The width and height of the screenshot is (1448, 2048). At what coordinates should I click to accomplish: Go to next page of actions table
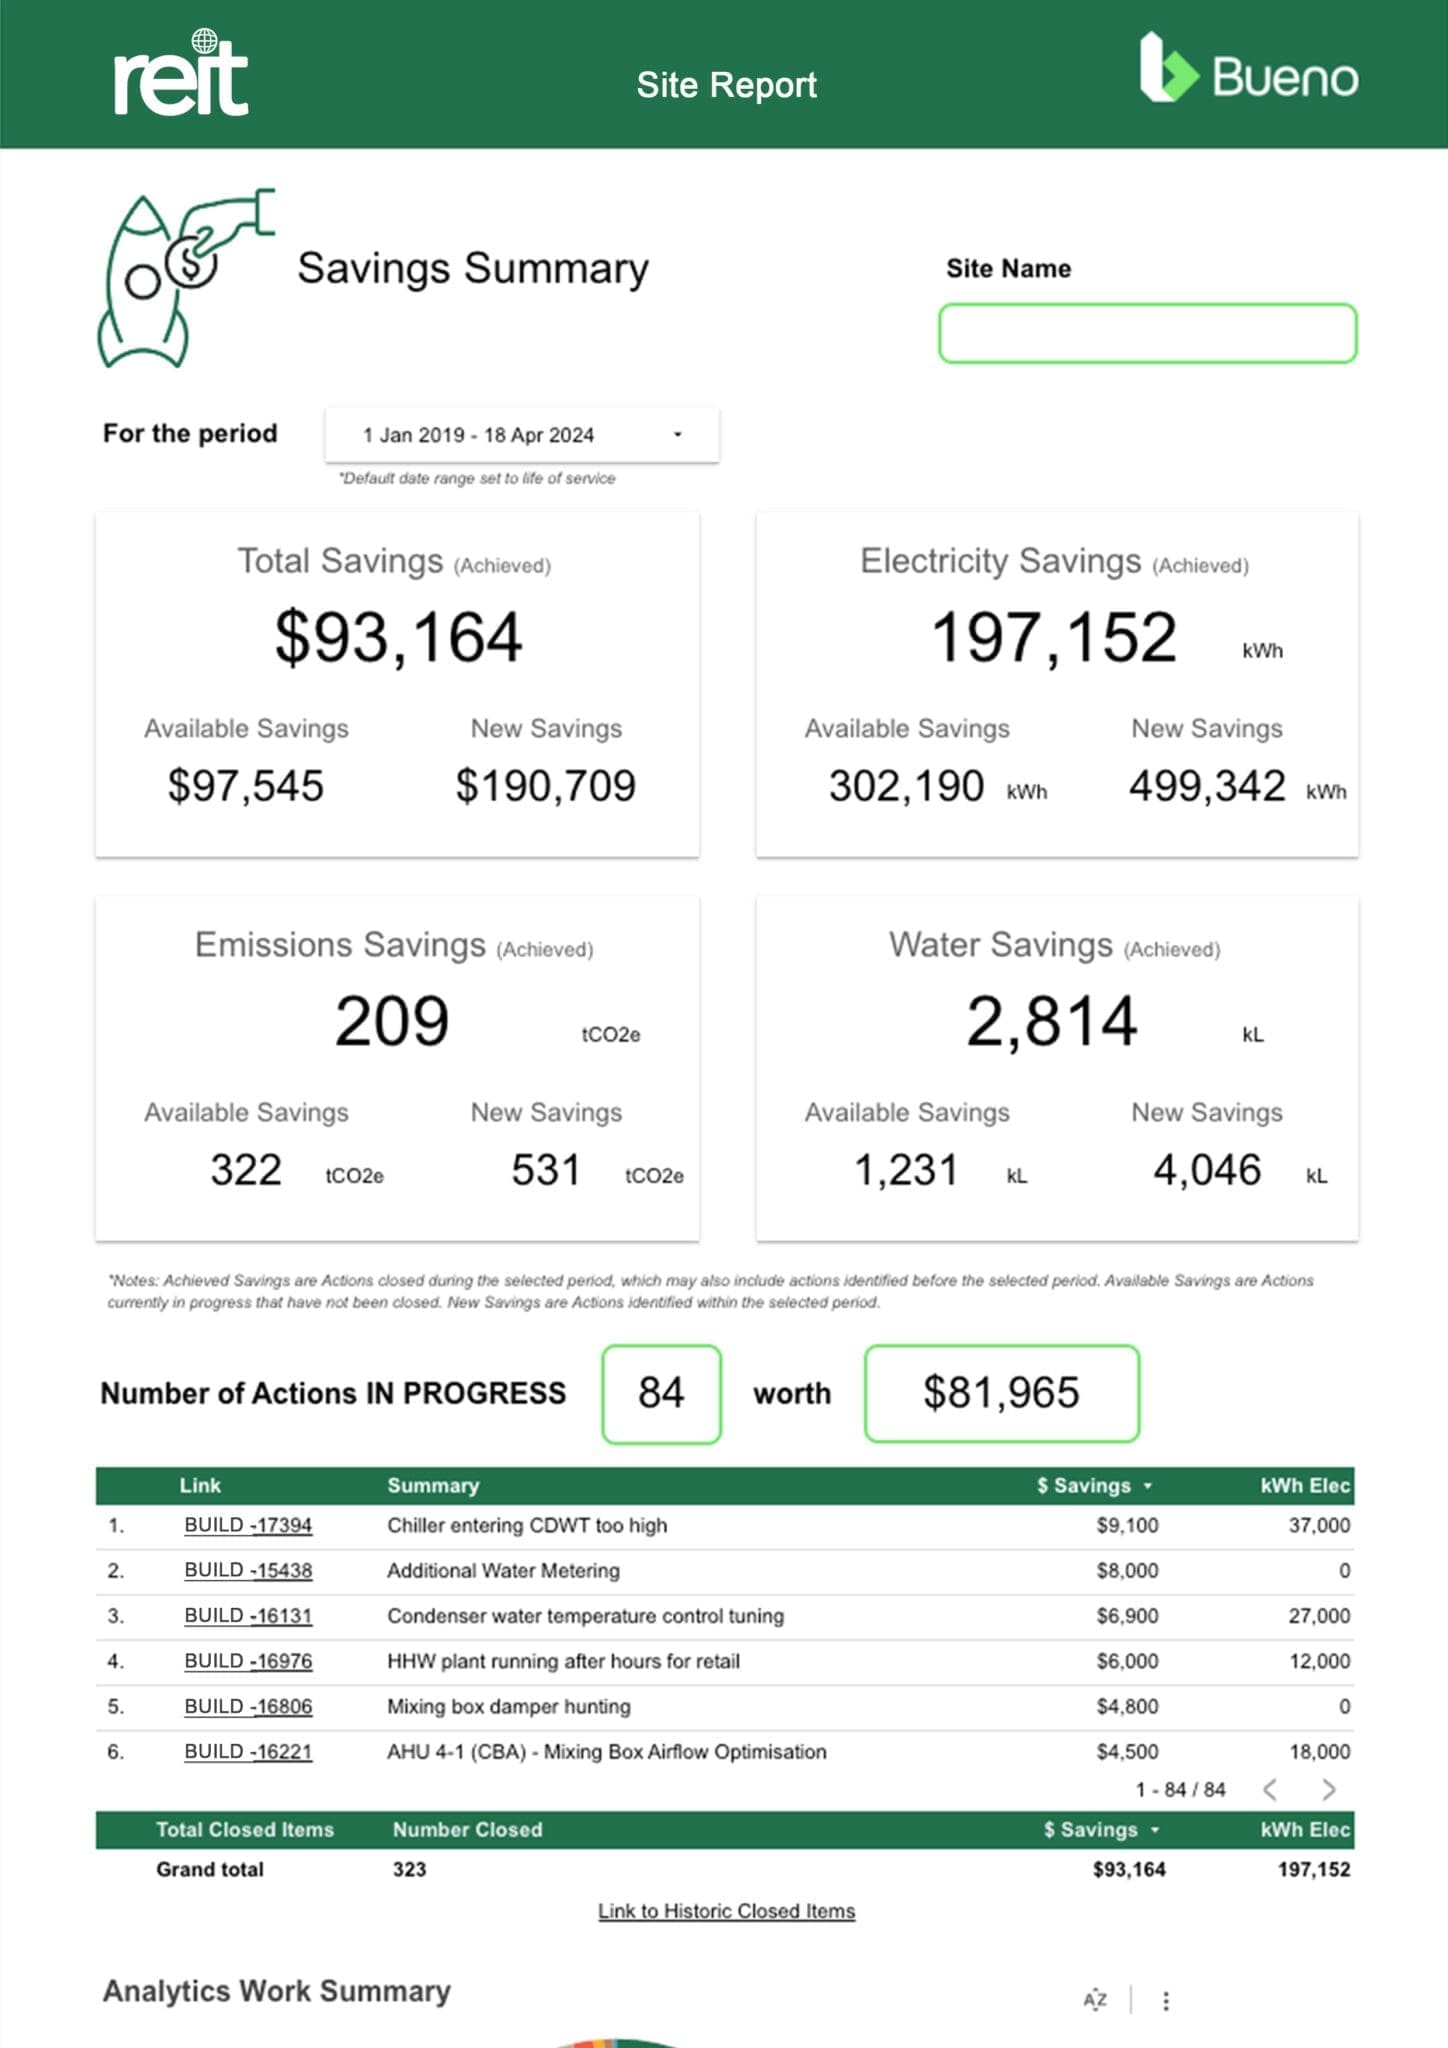1328,1790
